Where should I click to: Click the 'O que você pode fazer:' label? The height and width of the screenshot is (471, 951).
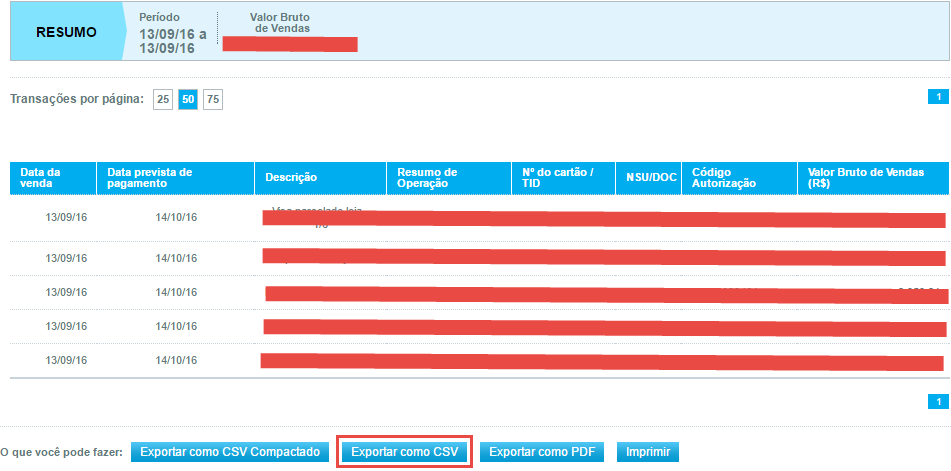62,453
